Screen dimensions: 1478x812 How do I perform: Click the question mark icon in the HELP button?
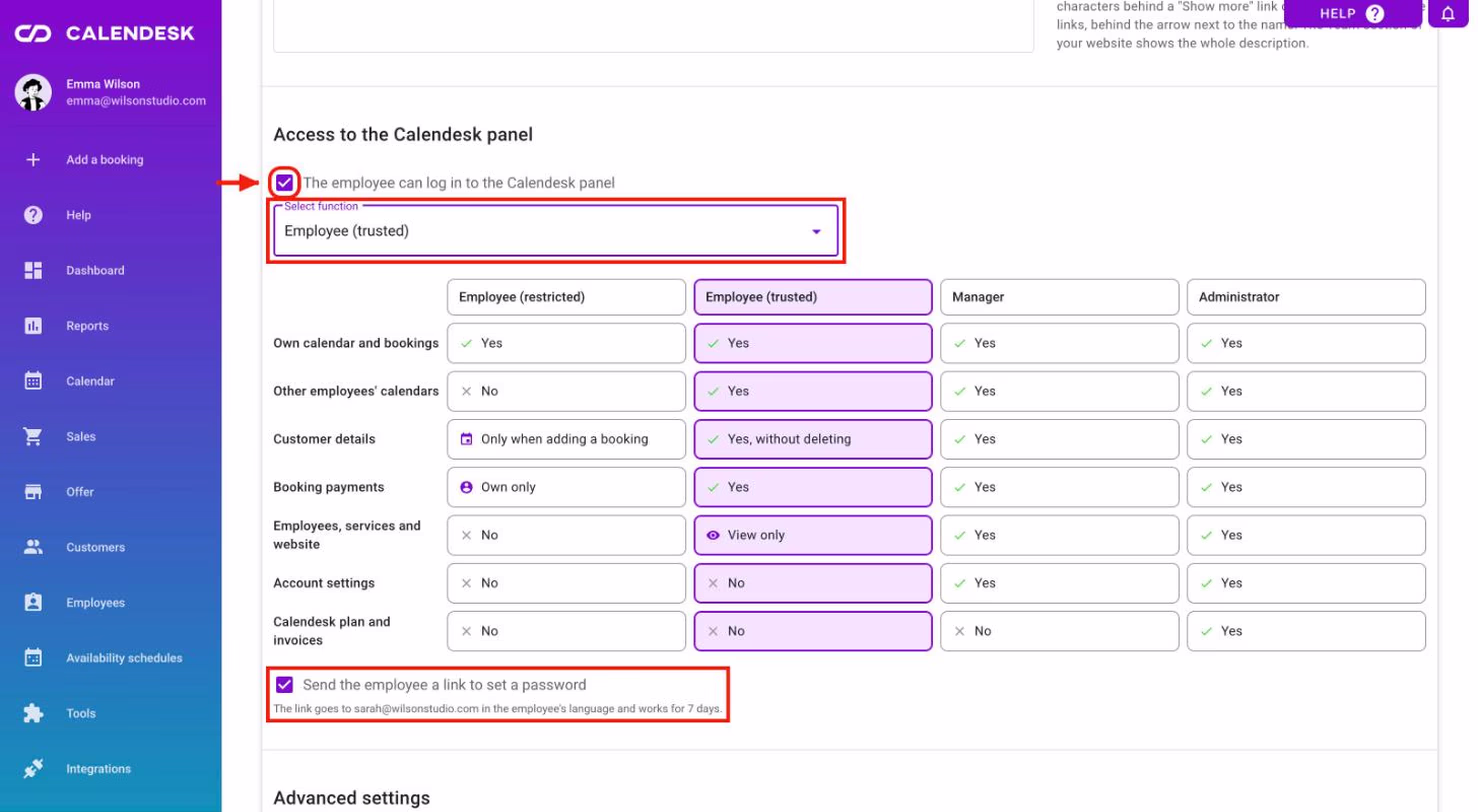coord(1375,14)
